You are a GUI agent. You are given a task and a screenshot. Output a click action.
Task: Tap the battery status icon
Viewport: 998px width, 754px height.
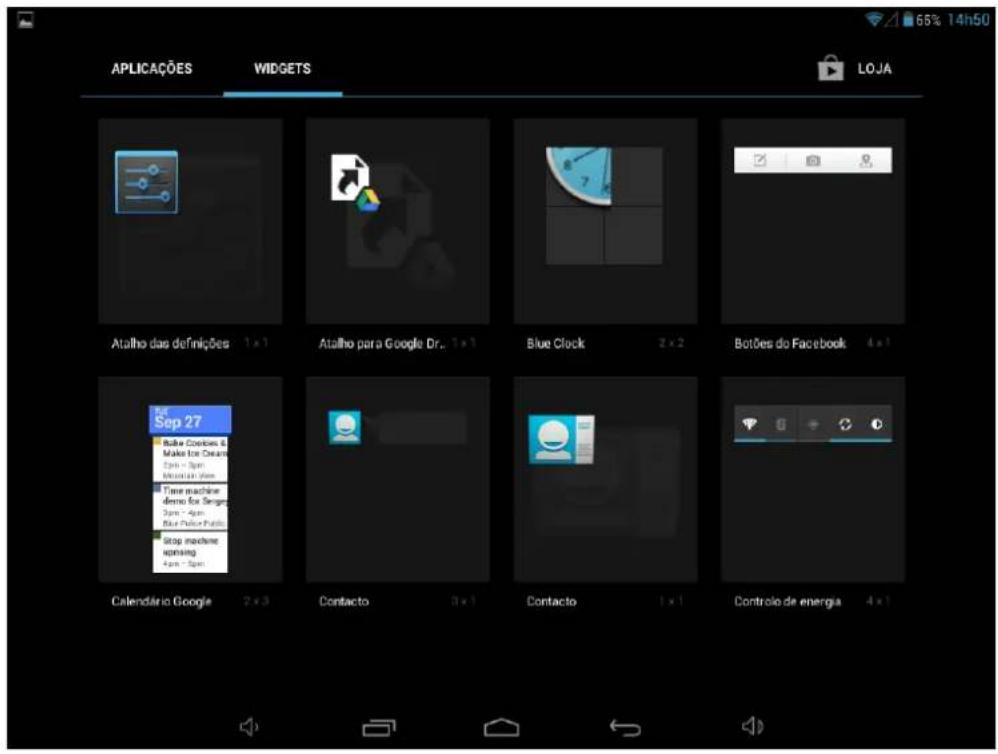[908, 20]
